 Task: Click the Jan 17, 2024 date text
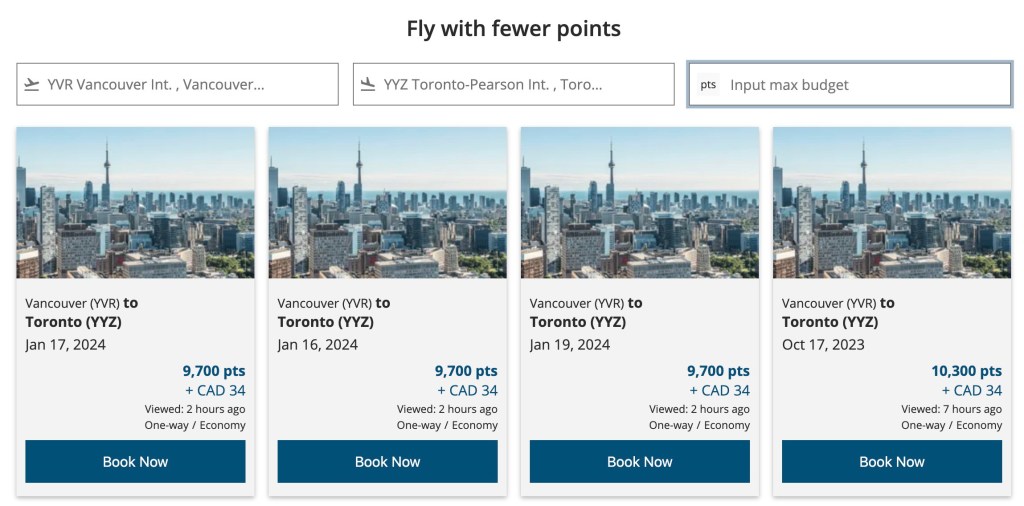65,345
